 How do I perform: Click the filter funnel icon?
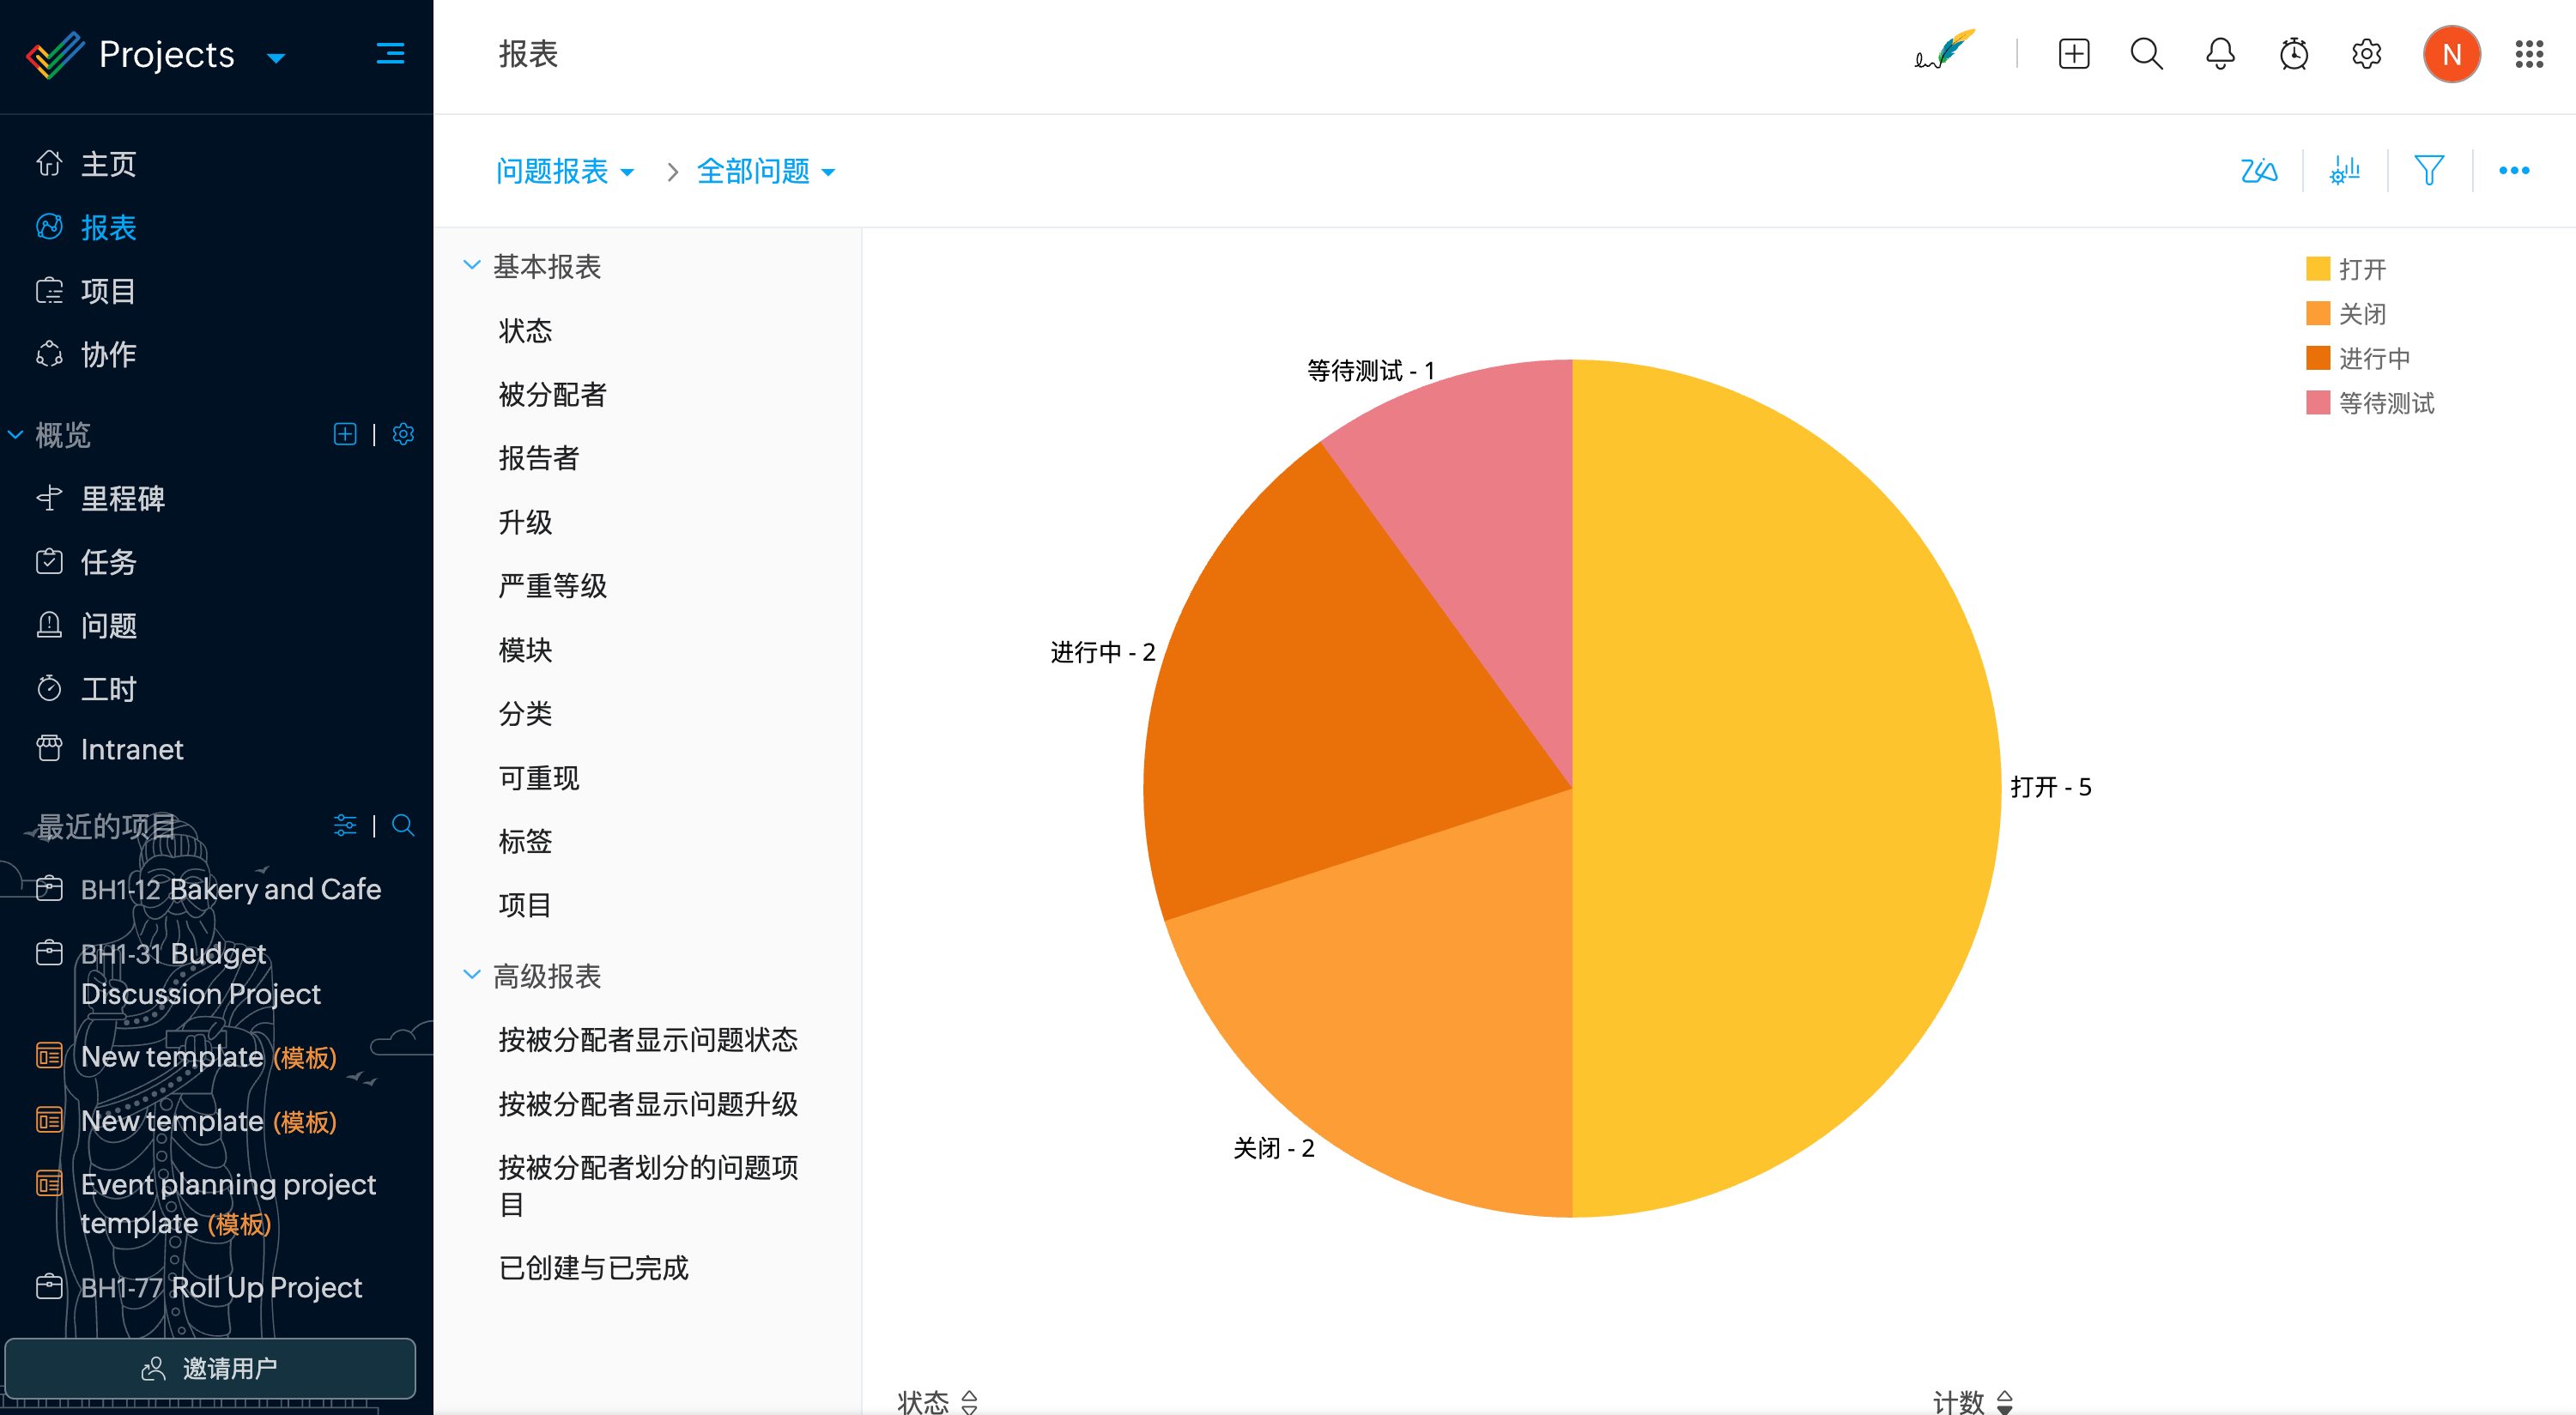(x=2428, y=171)
